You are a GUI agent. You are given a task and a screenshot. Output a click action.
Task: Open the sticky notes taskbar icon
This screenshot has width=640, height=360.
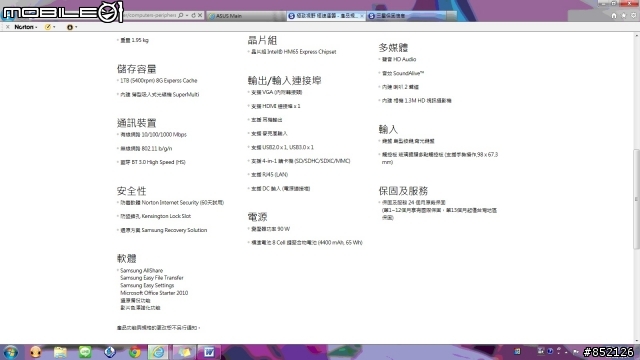(x=184, y=352)
